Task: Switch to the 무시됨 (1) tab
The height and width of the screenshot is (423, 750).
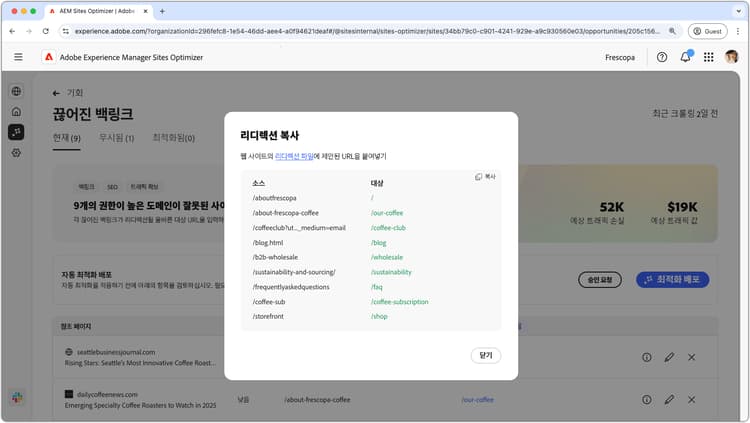Action: [x=116, y=138]
